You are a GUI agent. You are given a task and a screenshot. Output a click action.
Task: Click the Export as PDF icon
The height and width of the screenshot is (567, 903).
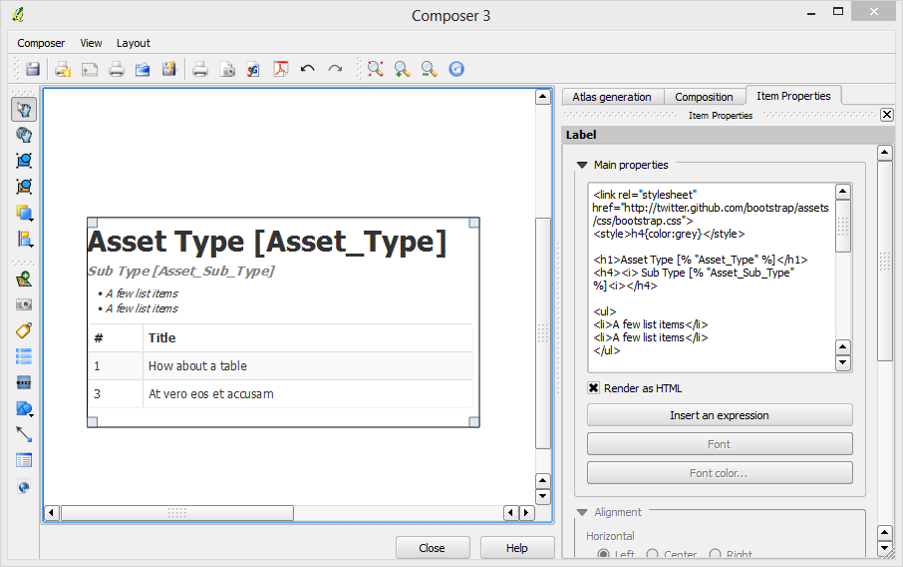click(282, 69)
